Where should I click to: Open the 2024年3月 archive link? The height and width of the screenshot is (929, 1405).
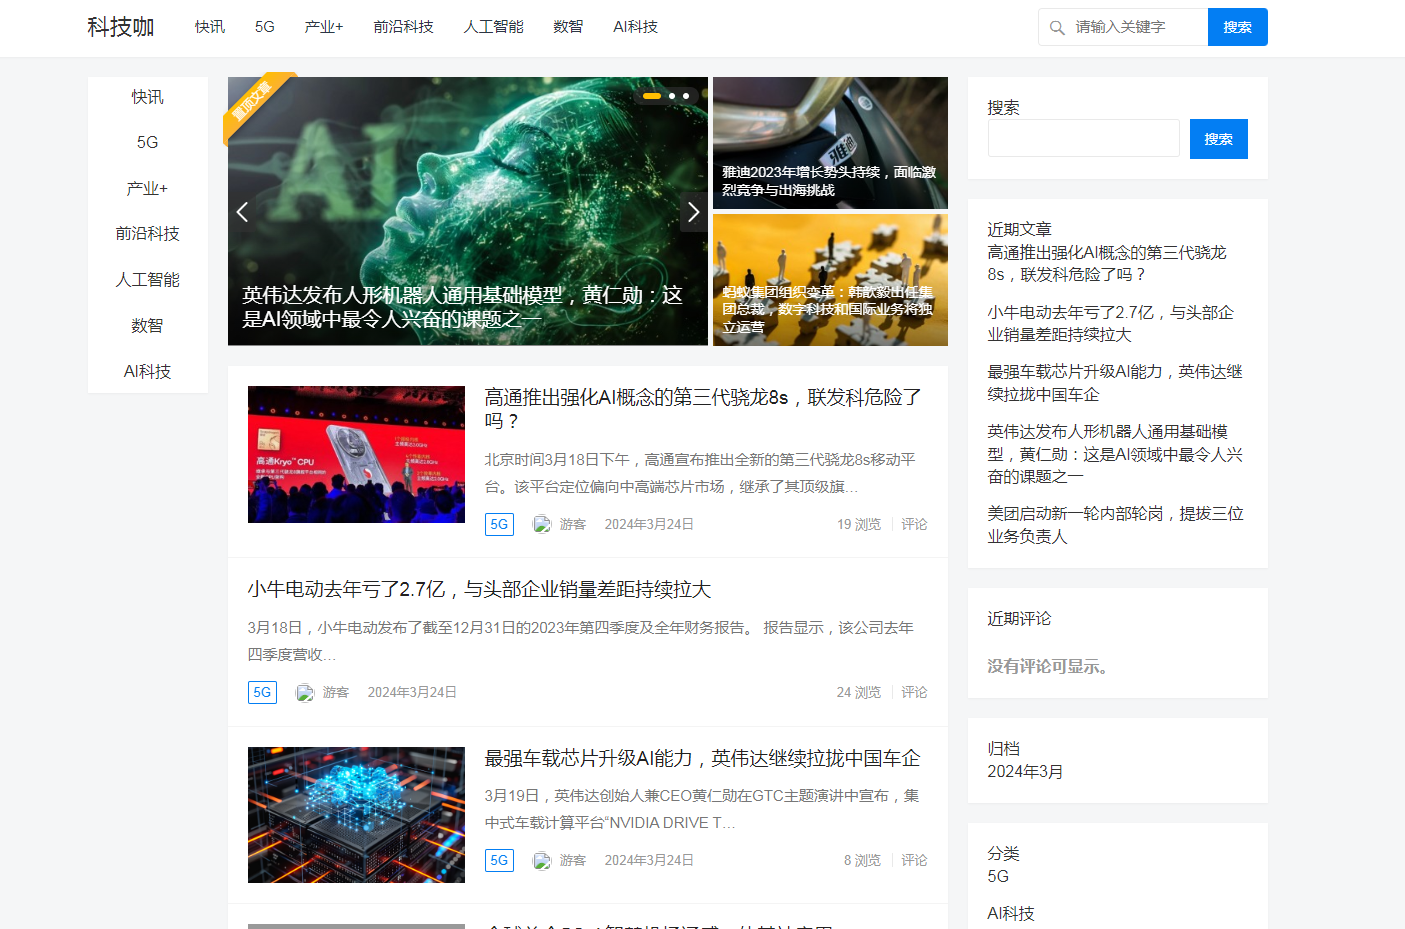(x=1025, y=771)
